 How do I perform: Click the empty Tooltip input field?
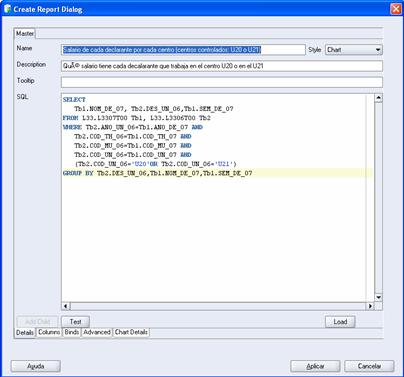point(222,82)
